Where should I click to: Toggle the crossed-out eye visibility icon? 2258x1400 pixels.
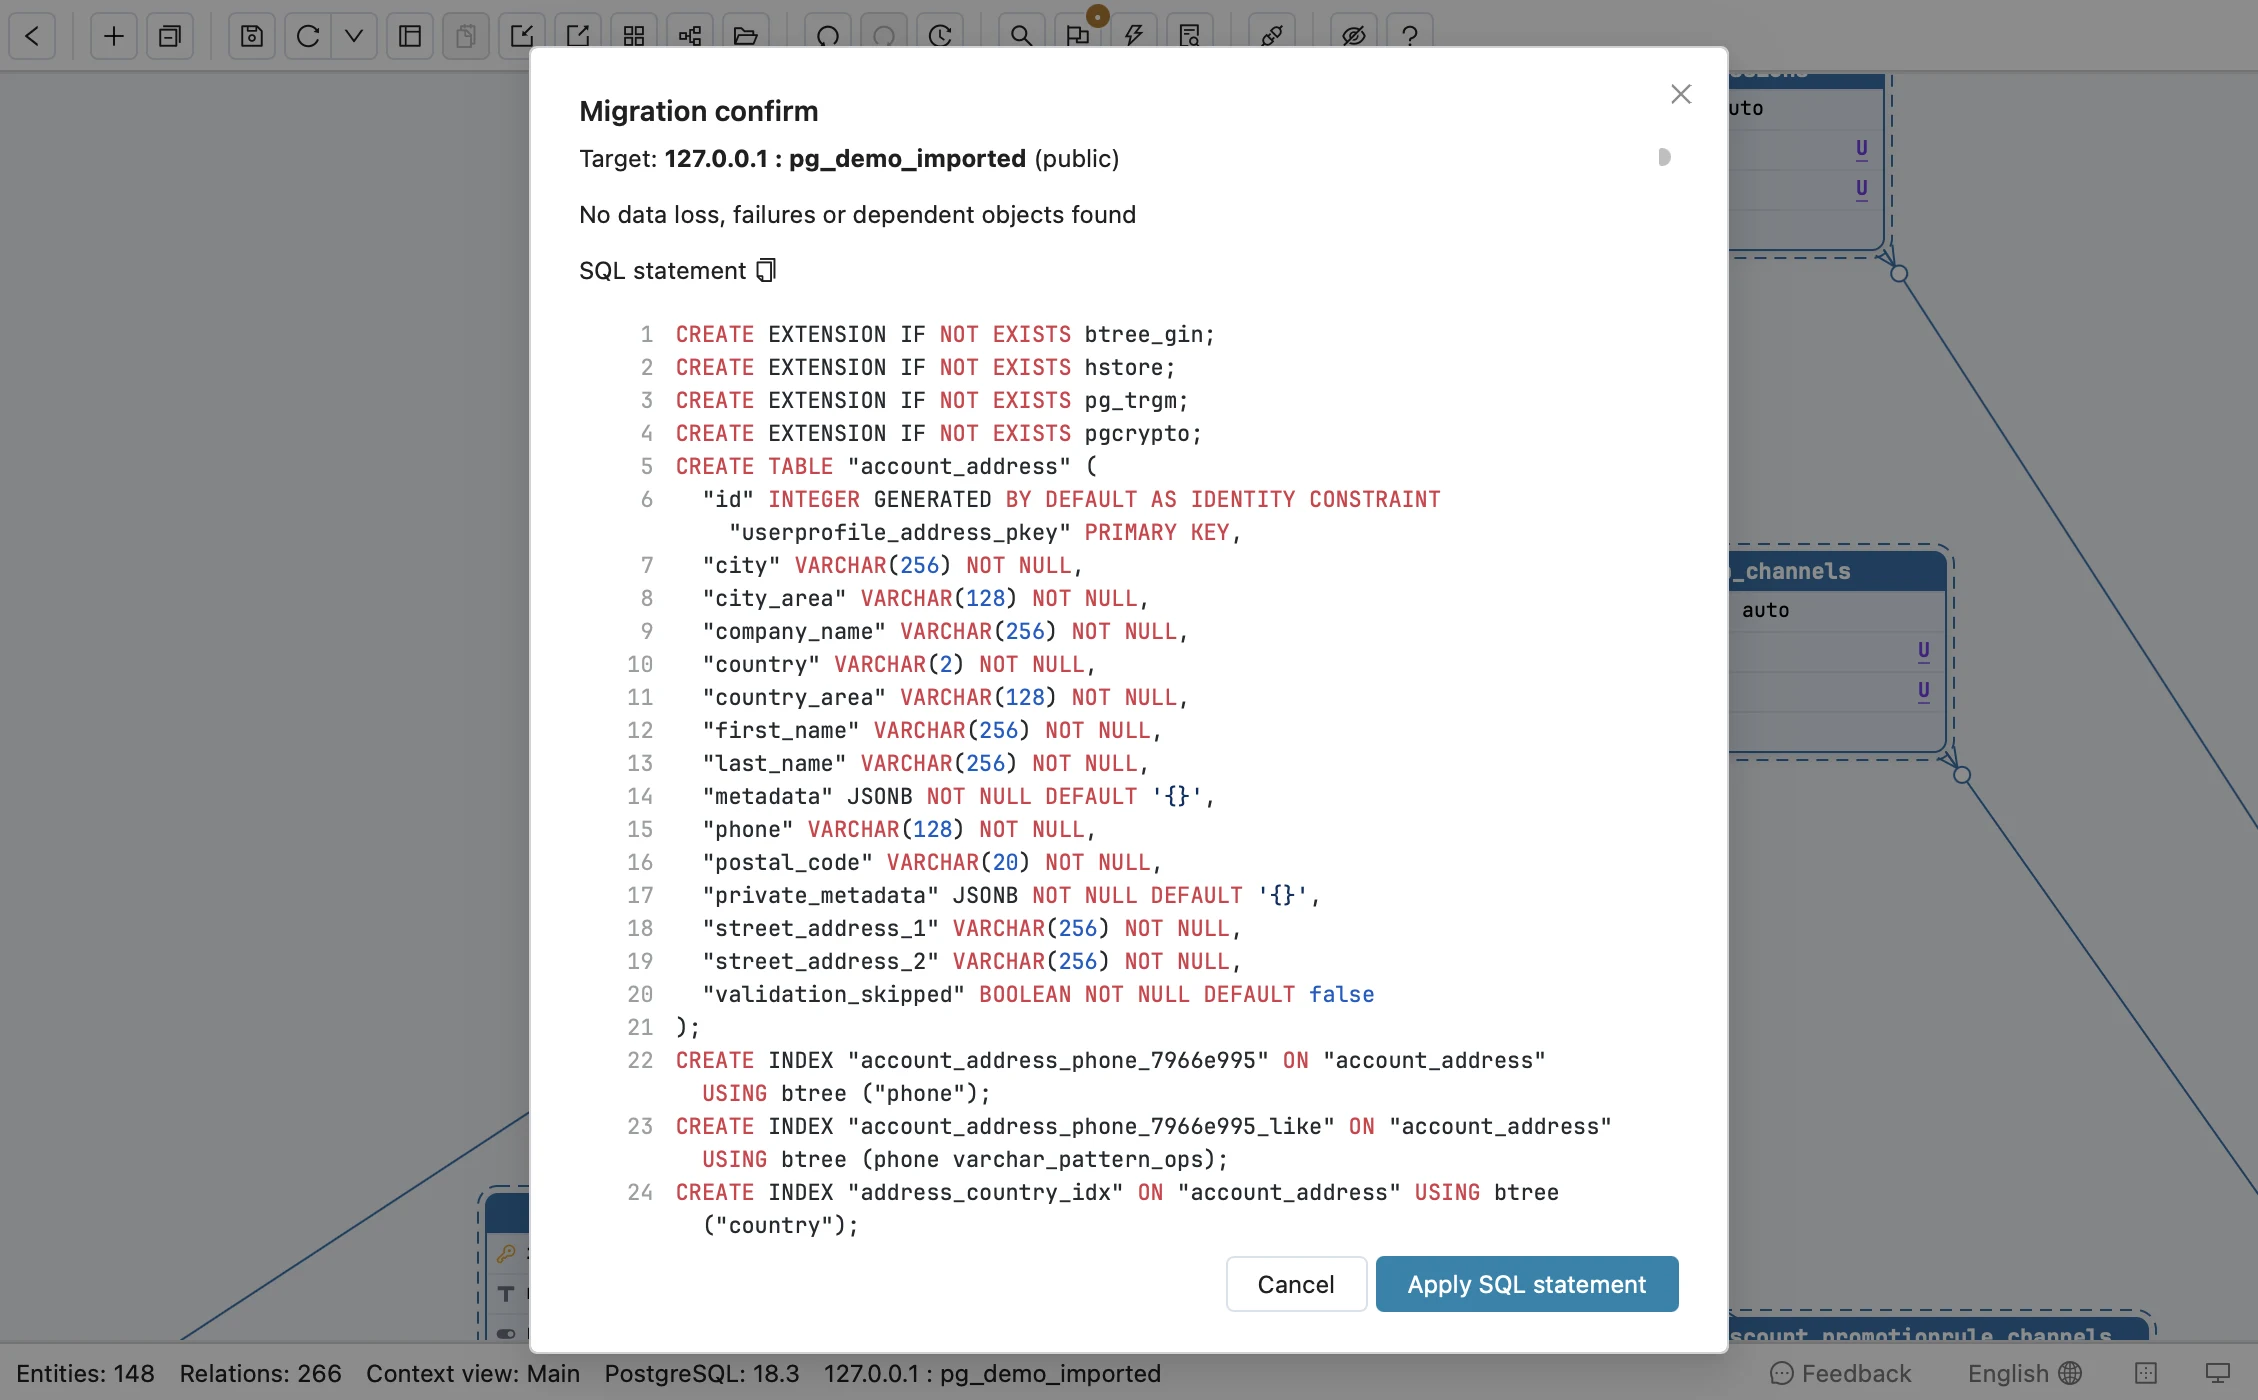click(1354, 36)
